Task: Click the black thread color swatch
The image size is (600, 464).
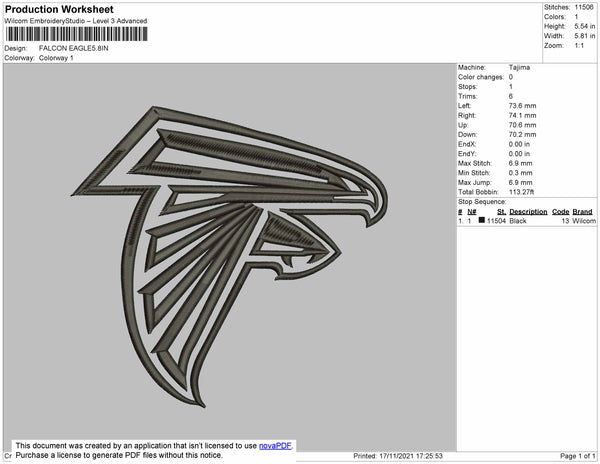Action: [x=482, y=220]
